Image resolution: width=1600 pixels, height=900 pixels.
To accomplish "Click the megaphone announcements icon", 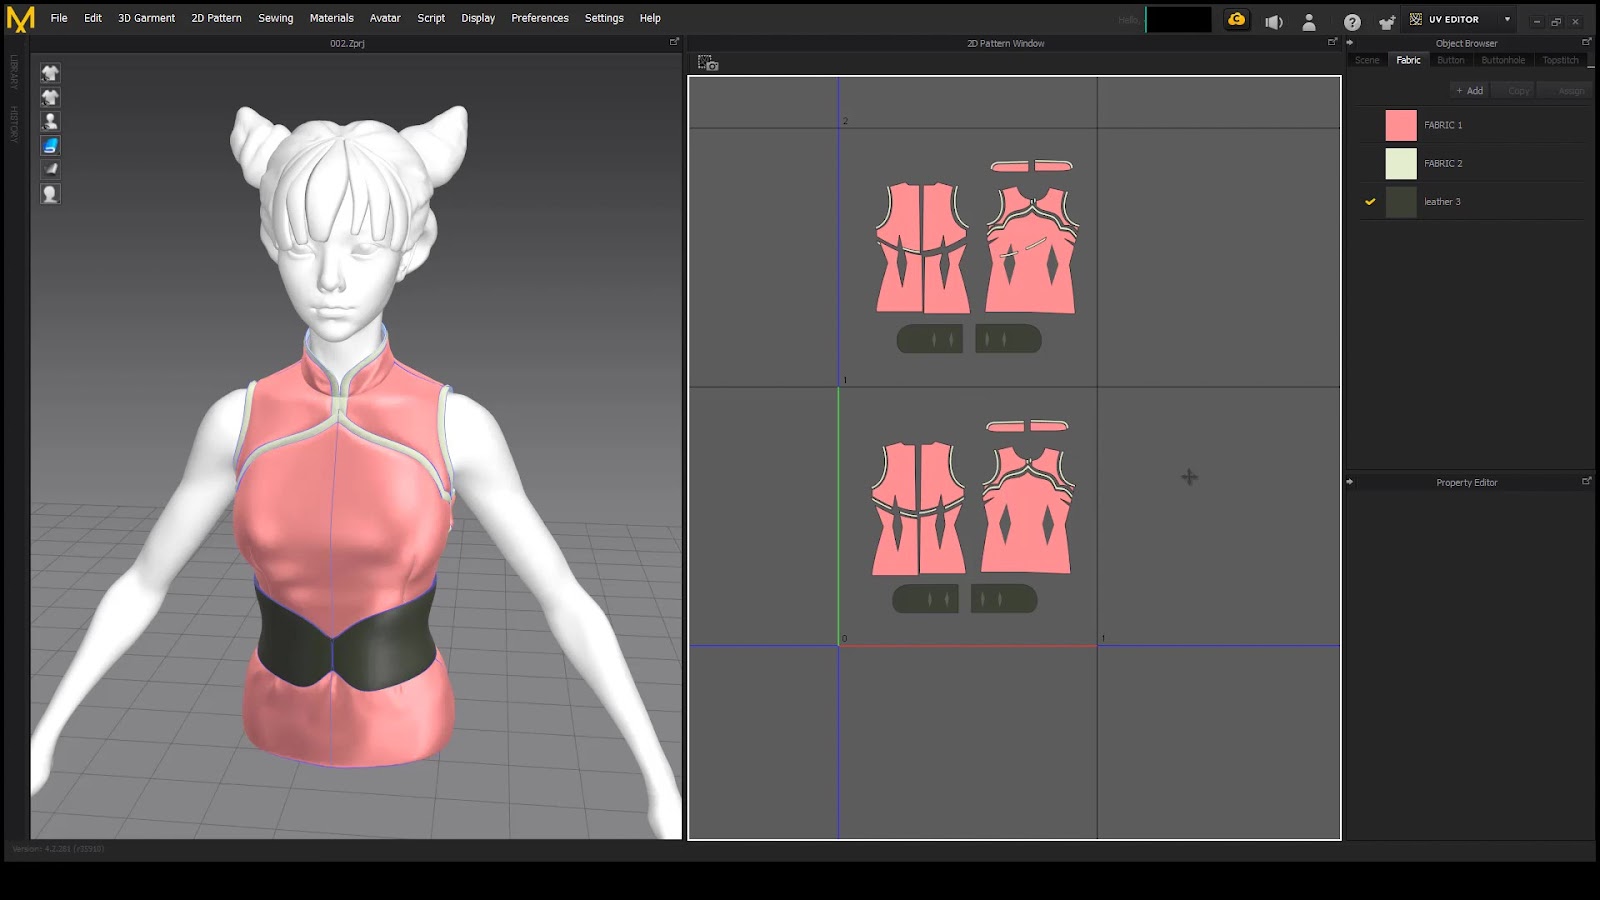I will click(1273, 22).
